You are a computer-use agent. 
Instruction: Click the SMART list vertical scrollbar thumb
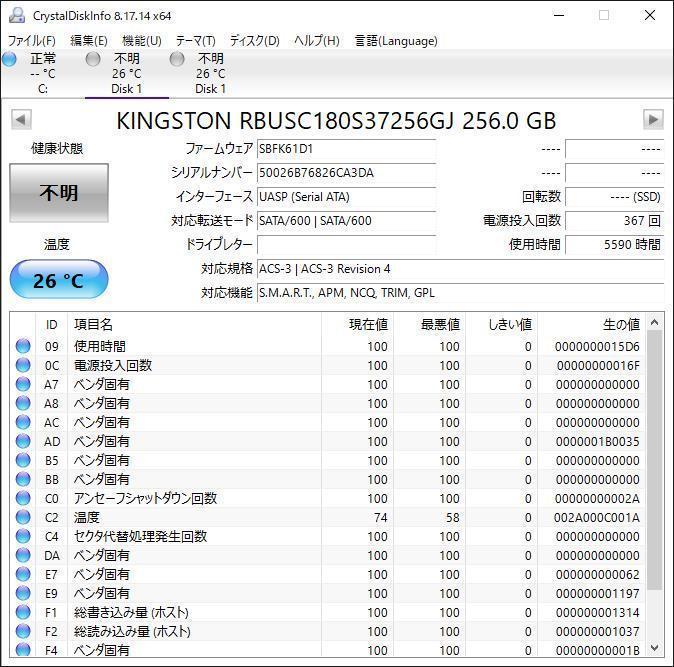coord(654,460)
